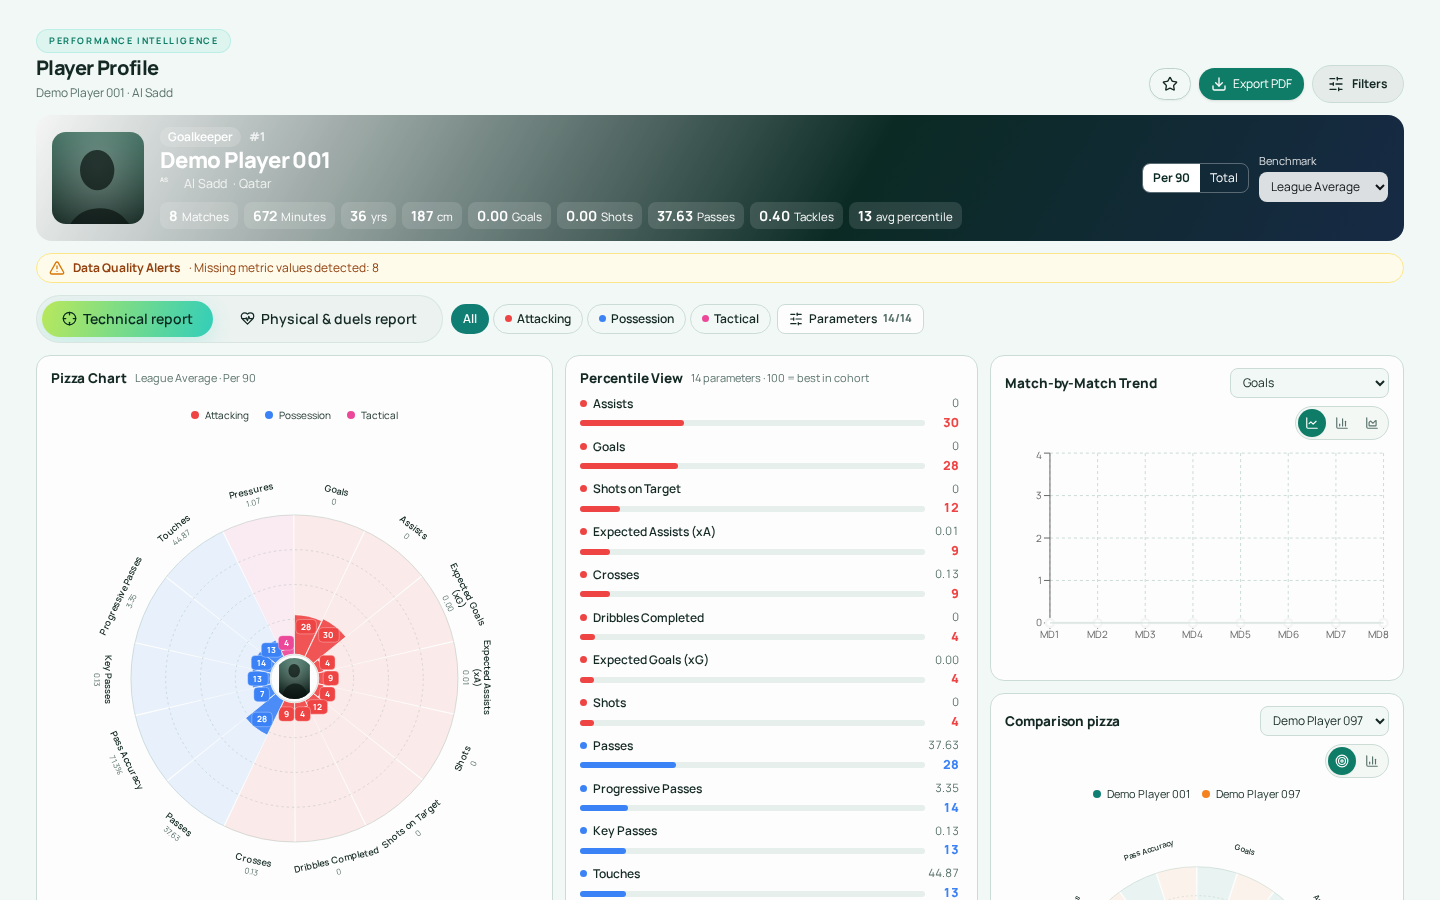Open the Filters button
The height and width of the screenshot is (900, 1440).
pos(1358,84)
